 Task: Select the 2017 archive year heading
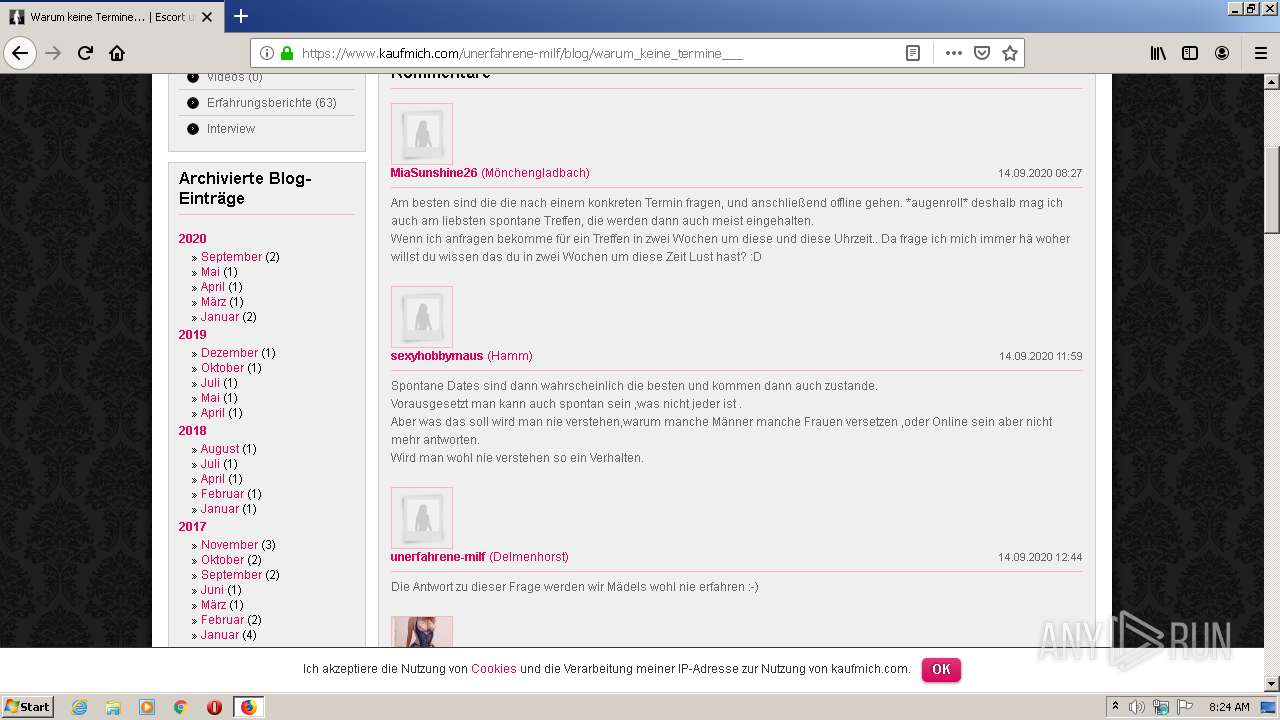pyautogui.click(x=192, y=527)
